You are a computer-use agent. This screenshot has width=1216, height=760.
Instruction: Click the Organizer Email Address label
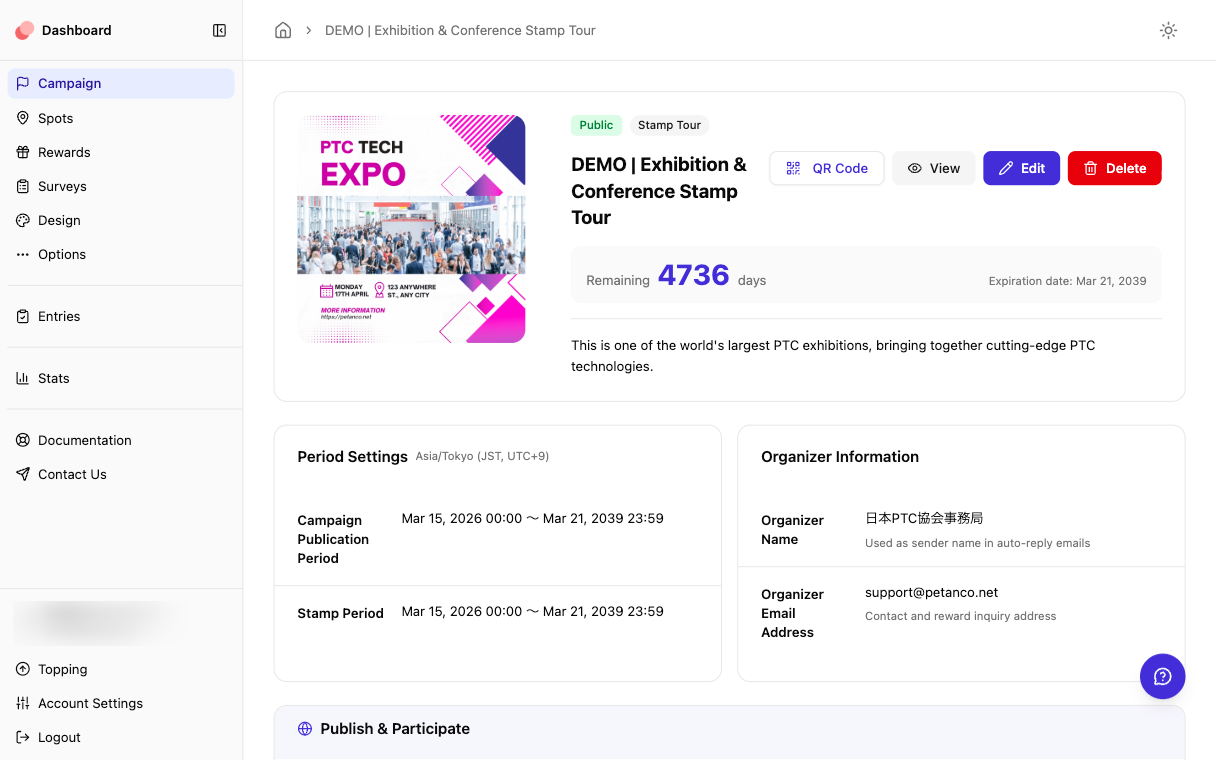pos(792,613)
